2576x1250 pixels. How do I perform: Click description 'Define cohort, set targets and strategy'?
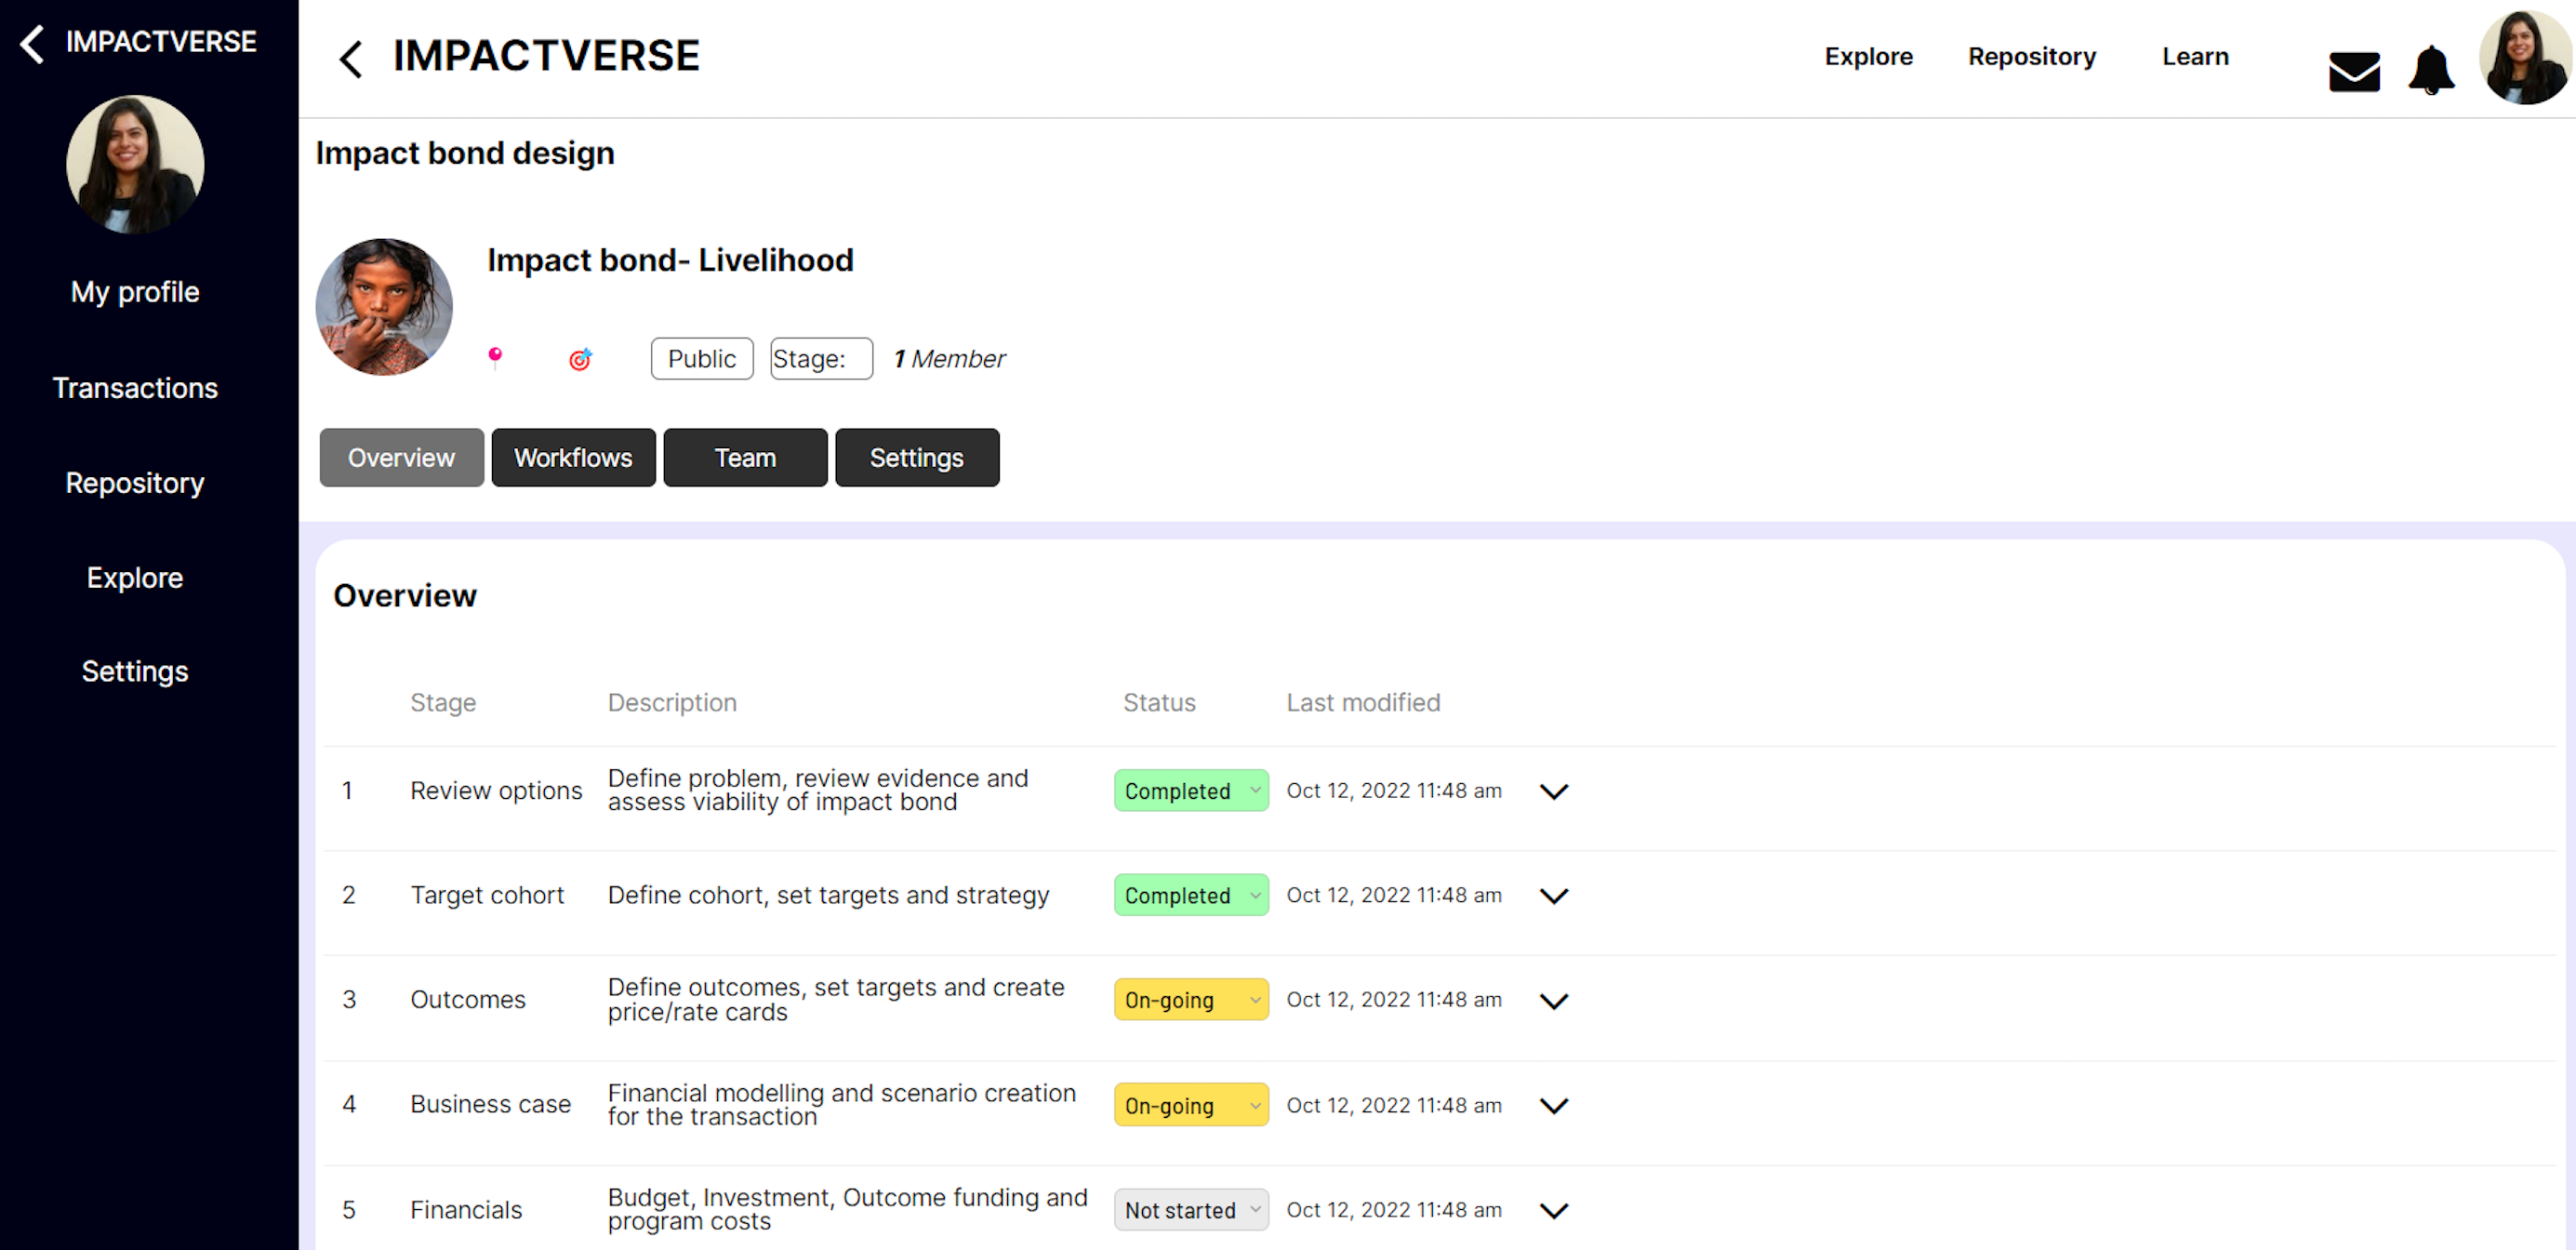click(x=828, y=895)
